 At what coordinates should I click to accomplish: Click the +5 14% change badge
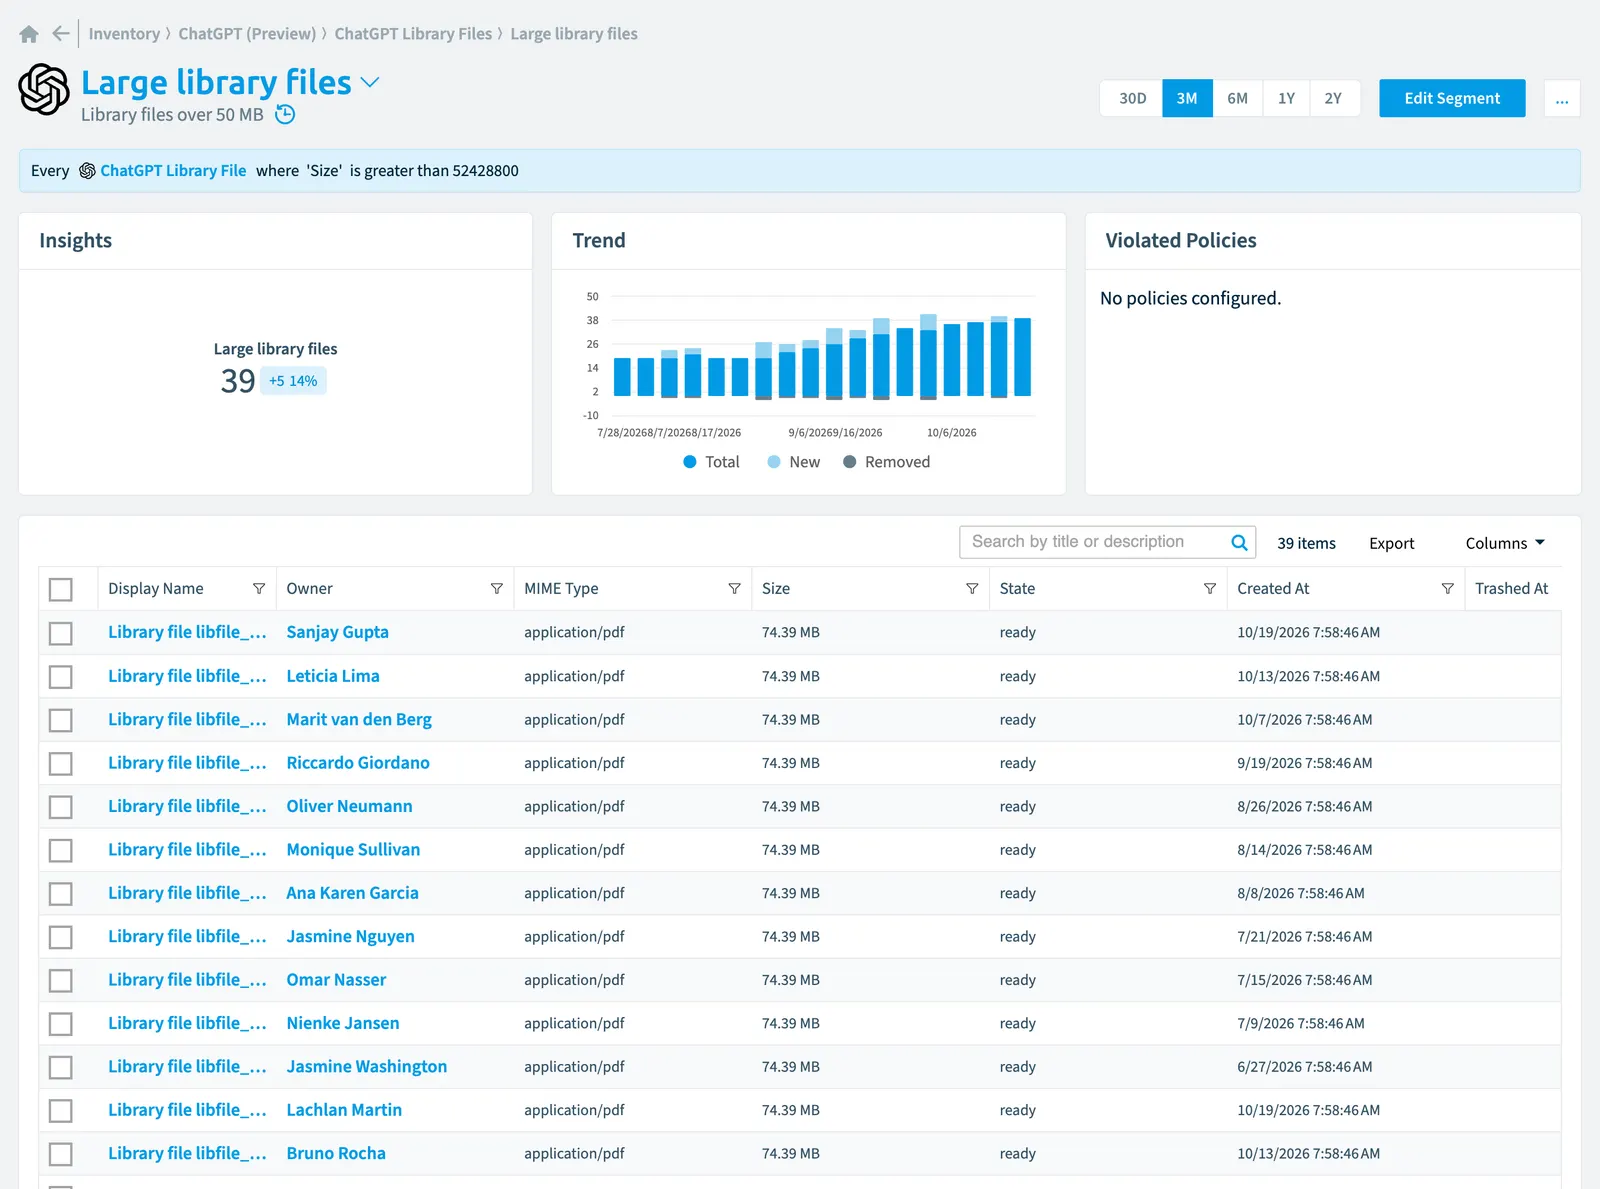click(293, 381)
